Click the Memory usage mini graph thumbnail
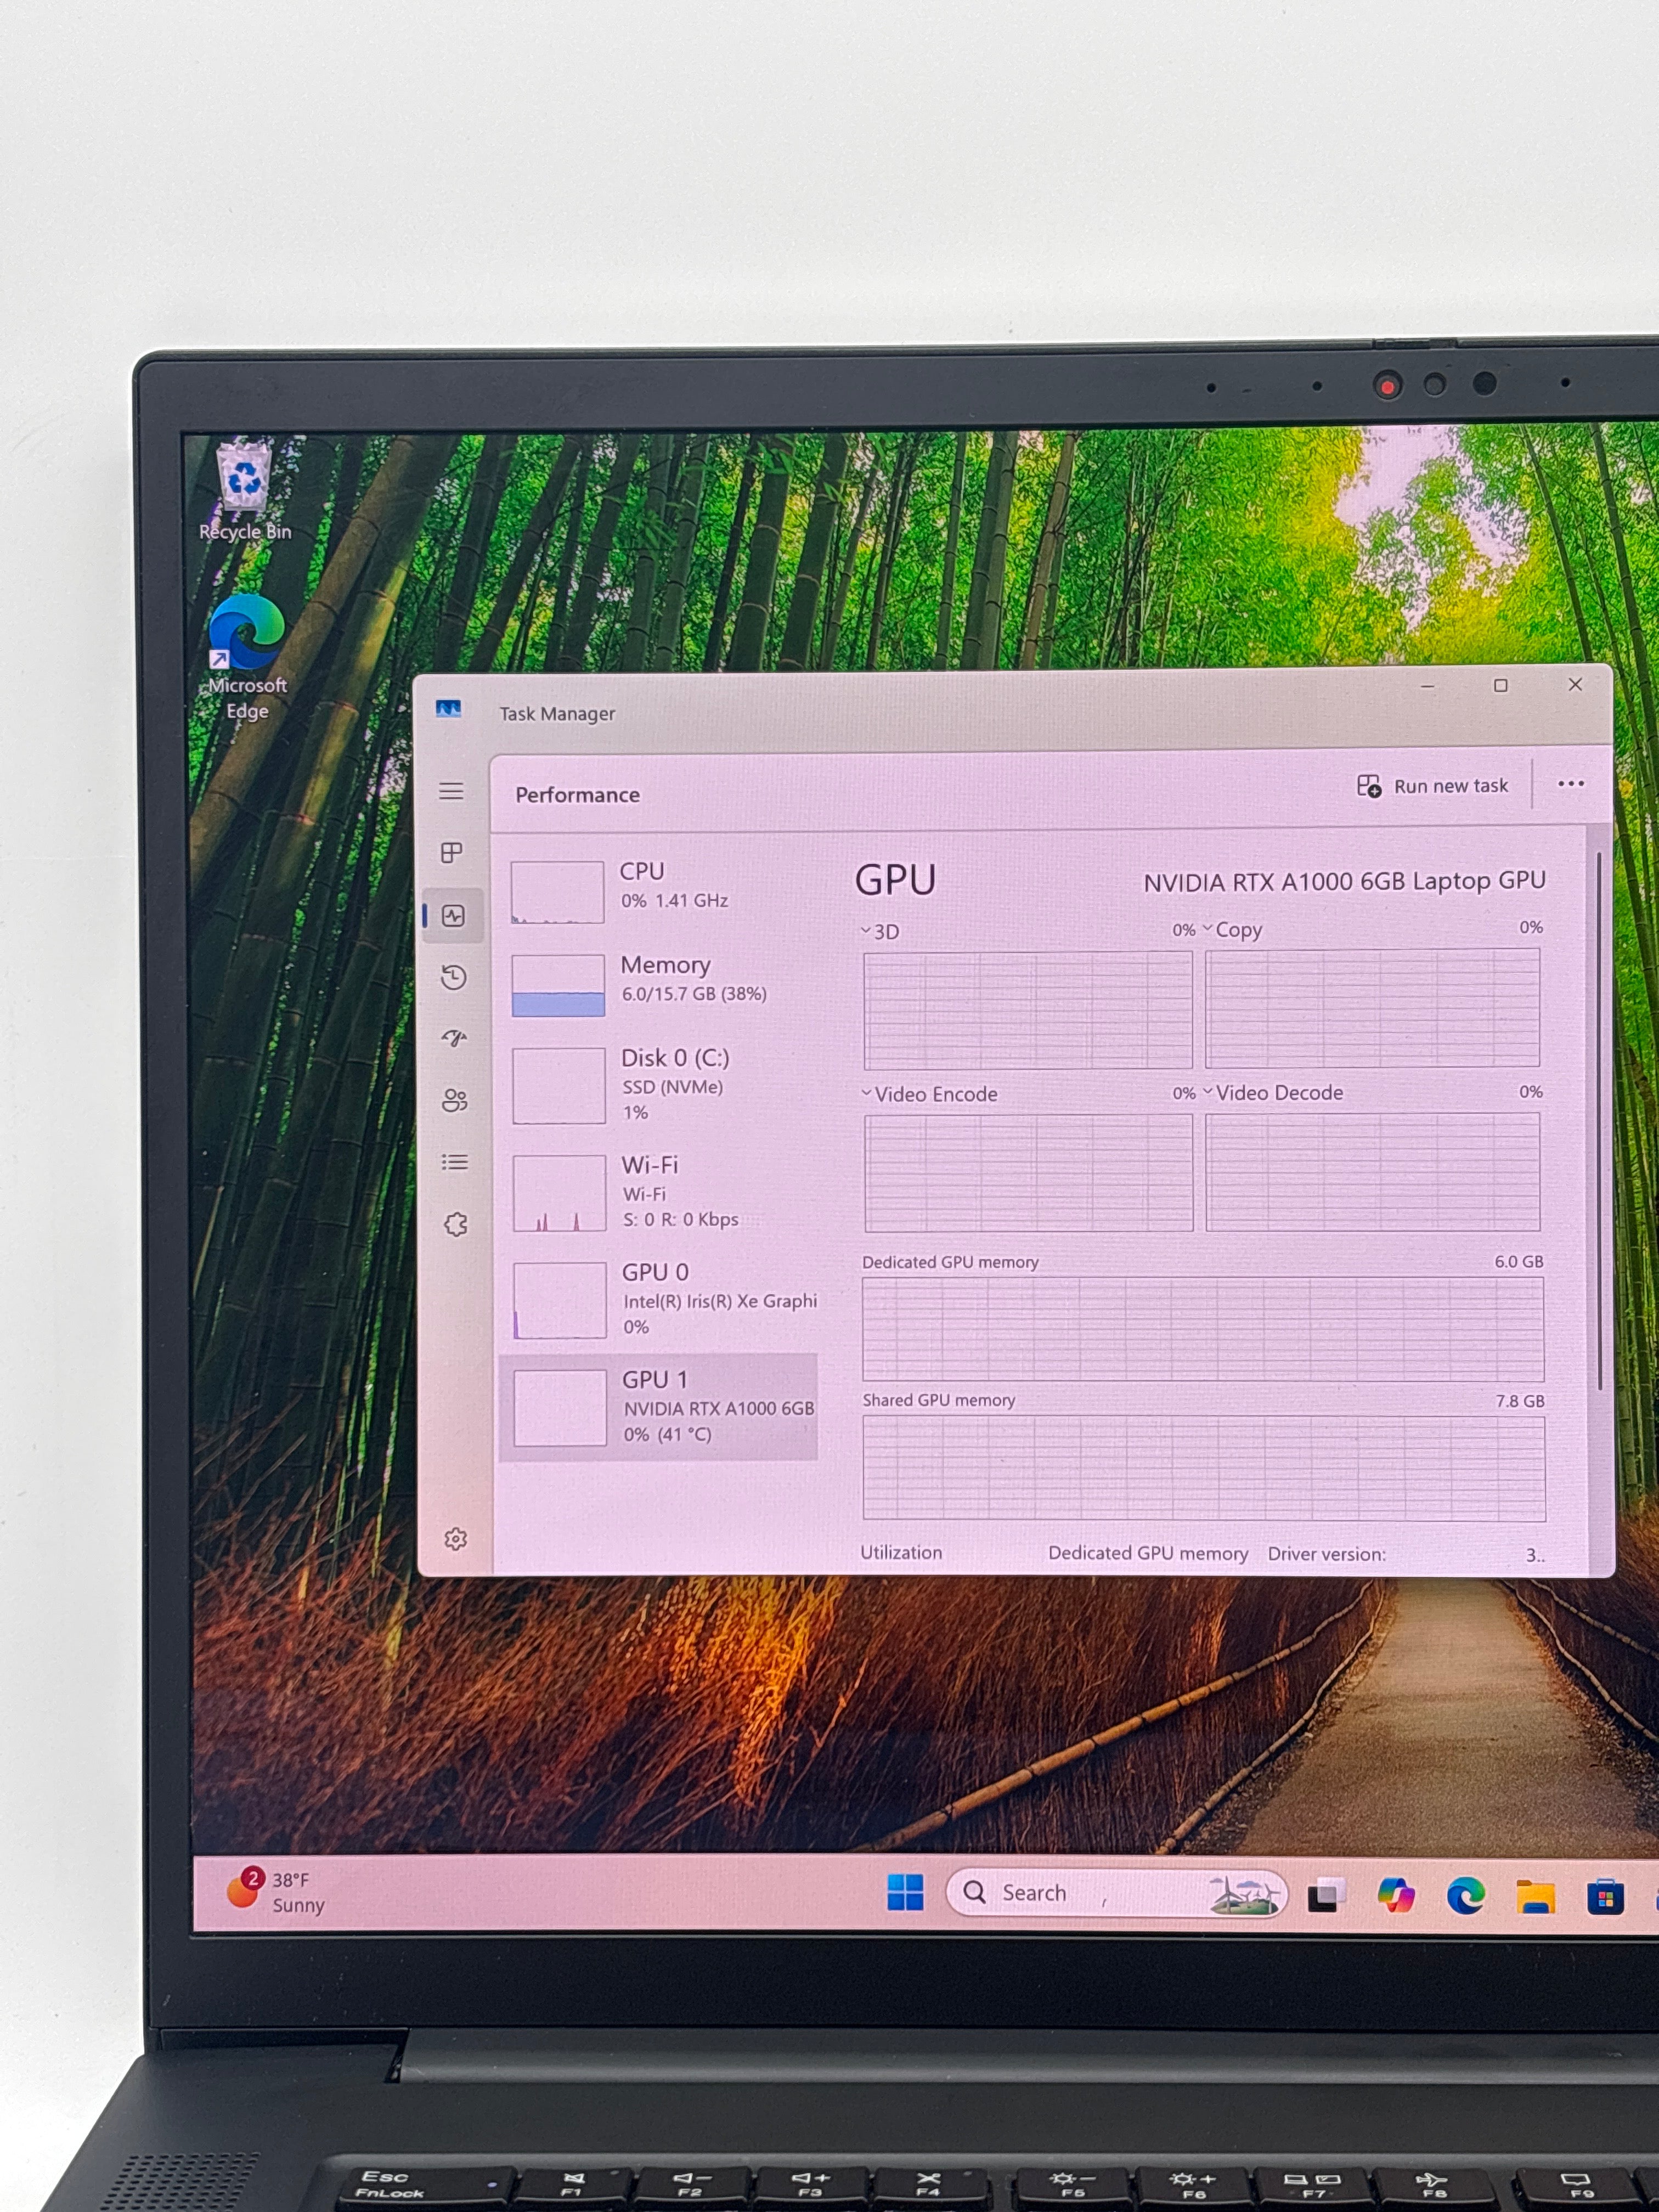Viewport: 1659px width, 2212px height. click(558, 985)
